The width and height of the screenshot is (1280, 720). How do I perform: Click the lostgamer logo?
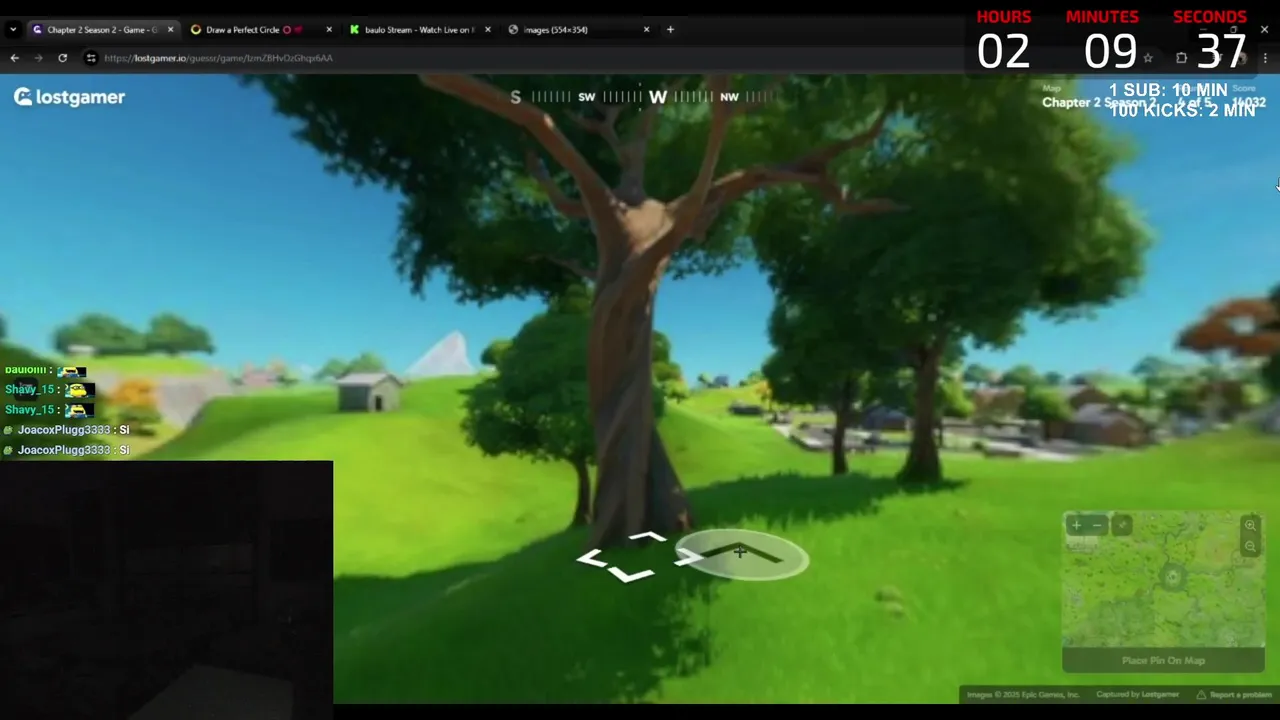69,97
